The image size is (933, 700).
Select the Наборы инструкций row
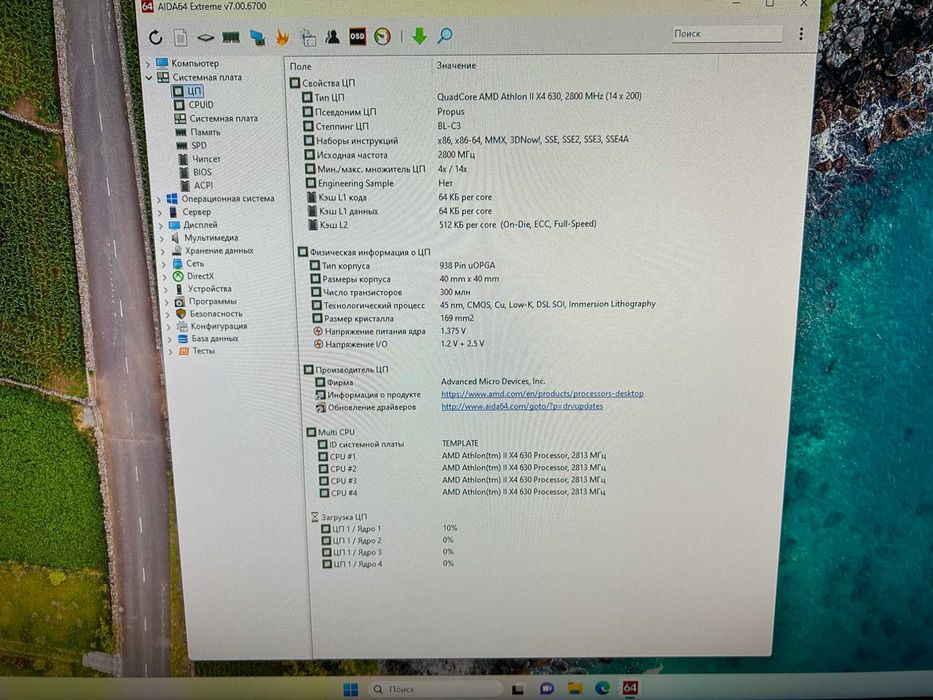[466, 140]
